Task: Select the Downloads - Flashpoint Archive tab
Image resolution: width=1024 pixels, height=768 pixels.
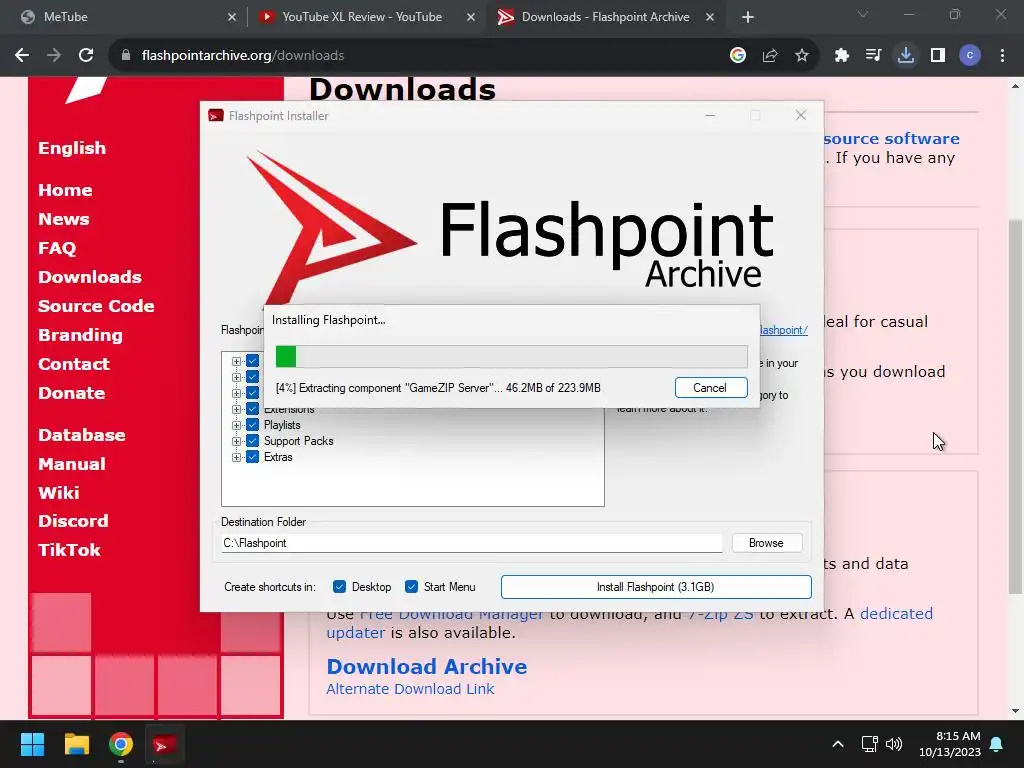Action: pyautogui.click(x=605, y=17)
